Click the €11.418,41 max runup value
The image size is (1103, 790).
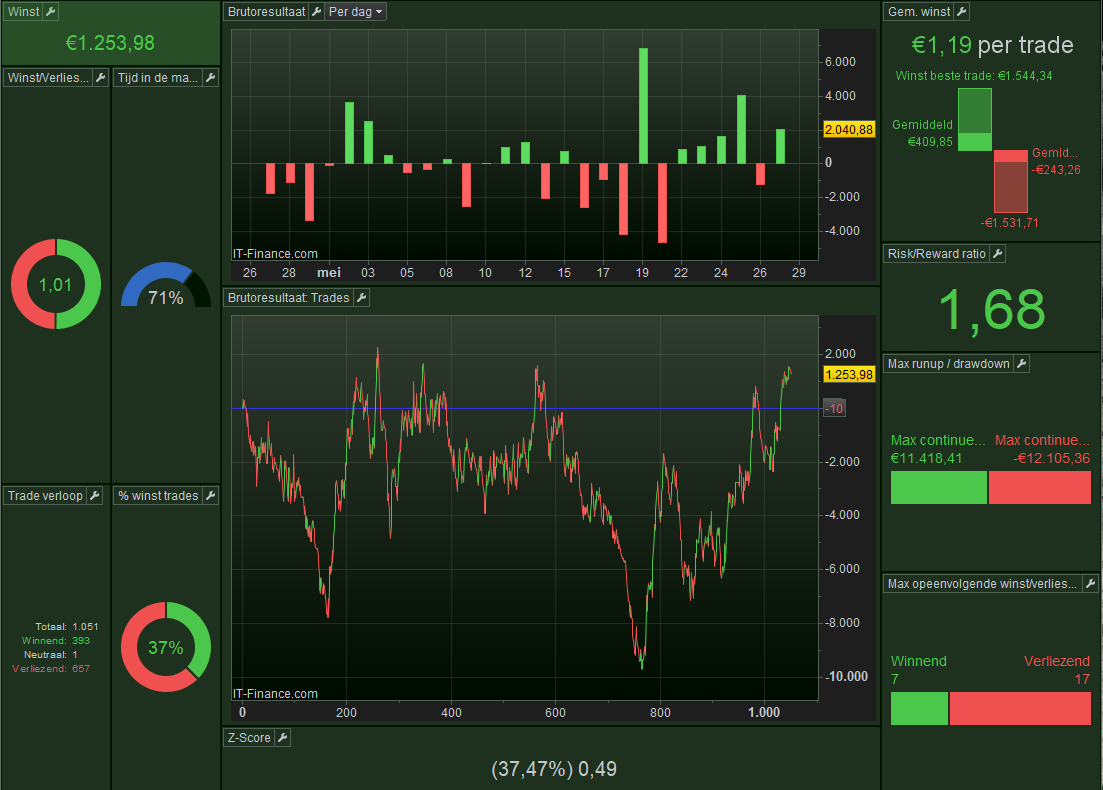click(x=926, y=458)
